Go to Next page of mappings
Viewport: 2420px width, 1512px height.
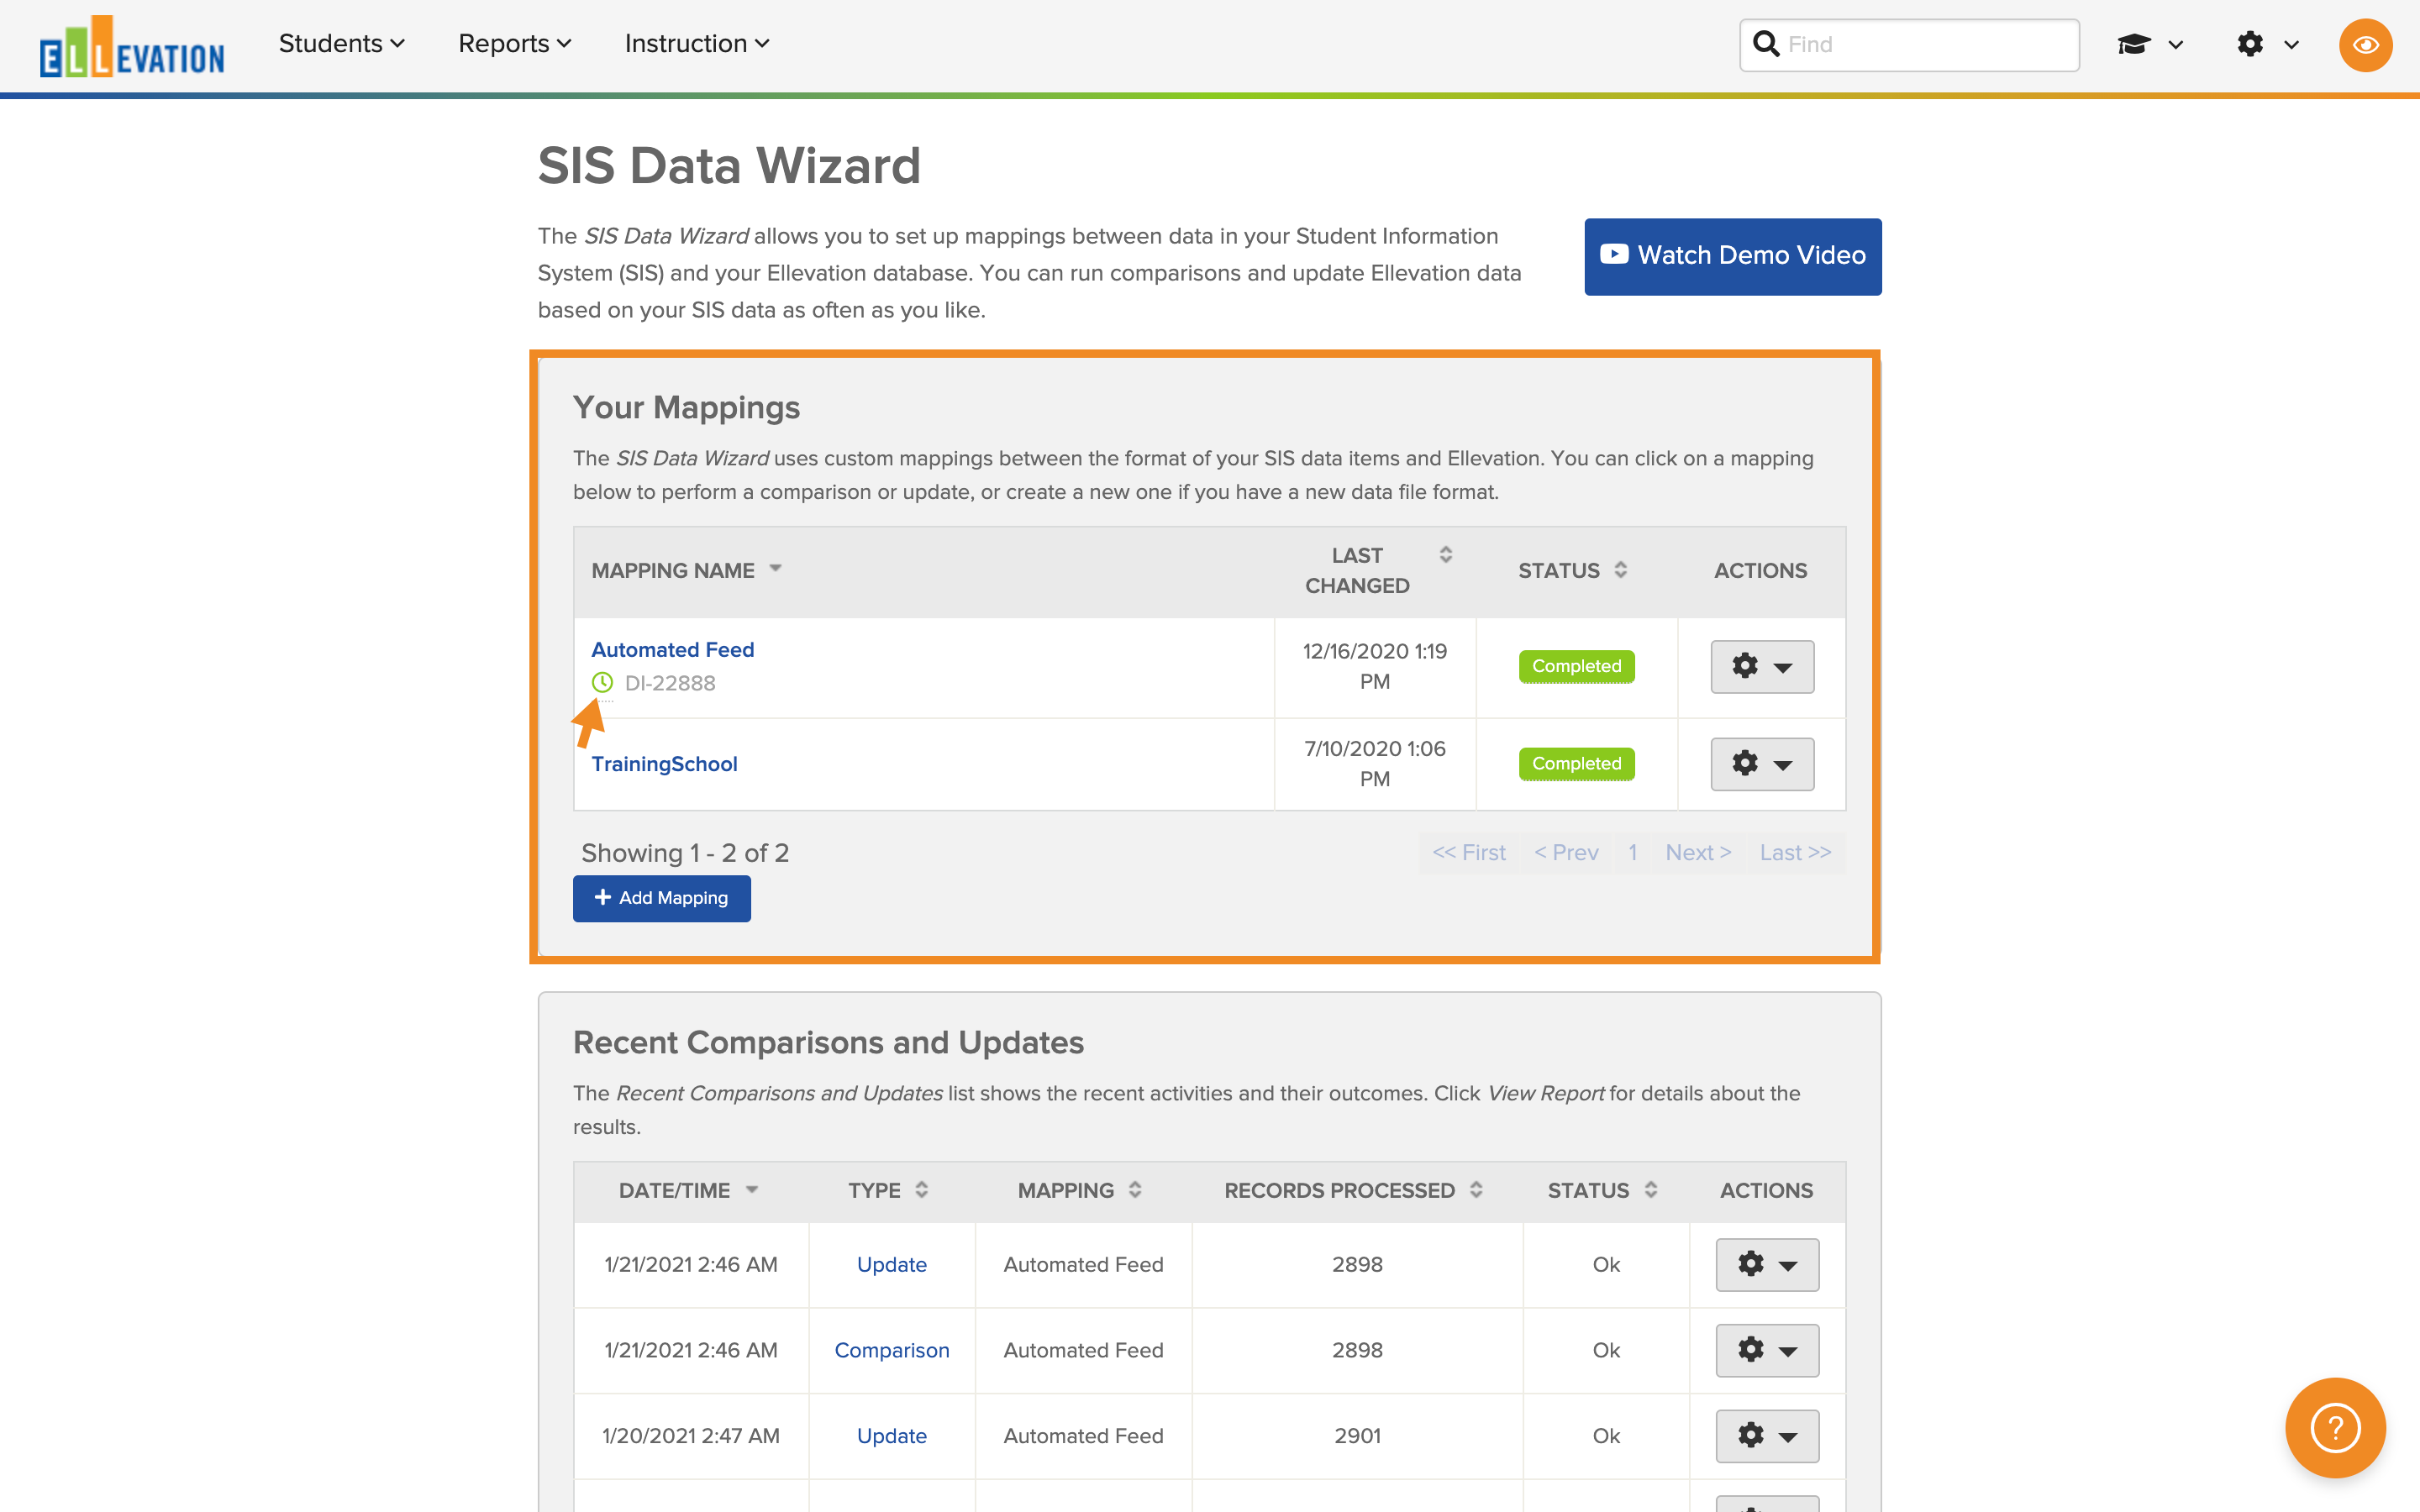pos(1698,853)
